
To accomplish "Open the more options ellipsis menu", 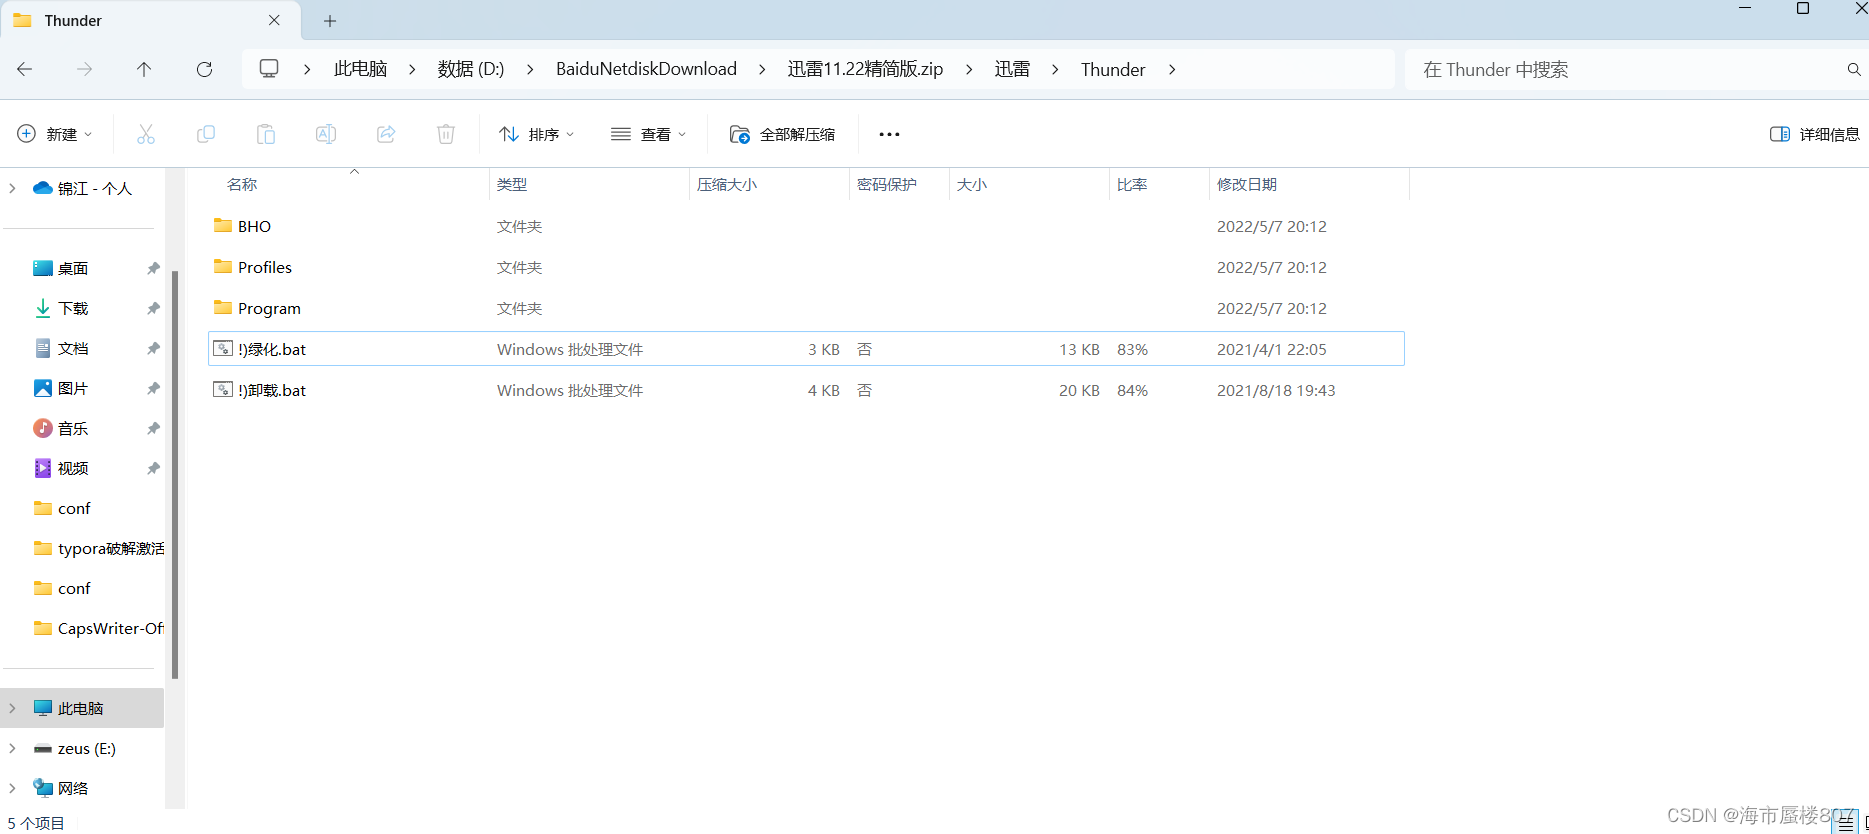I will point(889,134).
